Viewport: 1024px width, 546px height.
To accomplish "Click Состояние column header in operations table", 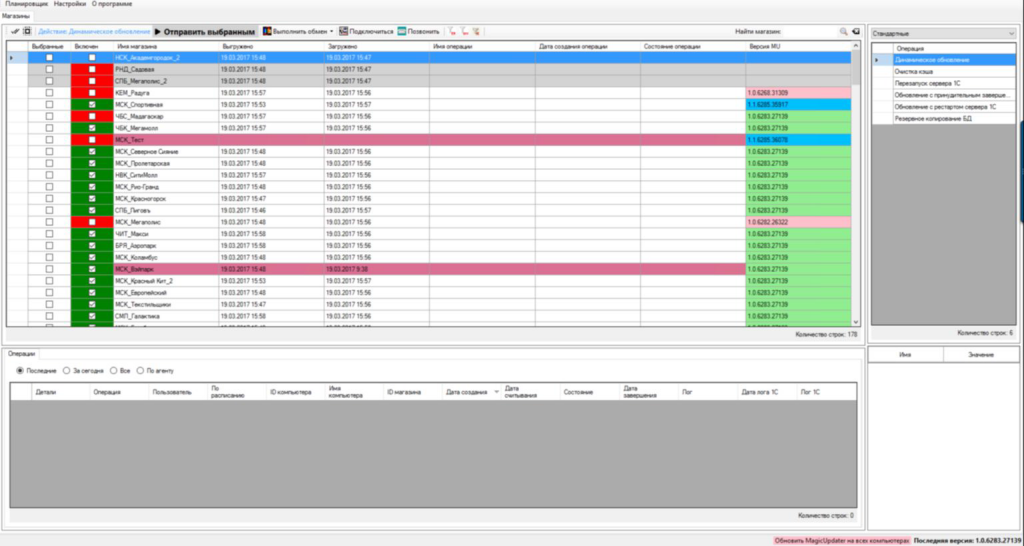I will coord(588,392).
